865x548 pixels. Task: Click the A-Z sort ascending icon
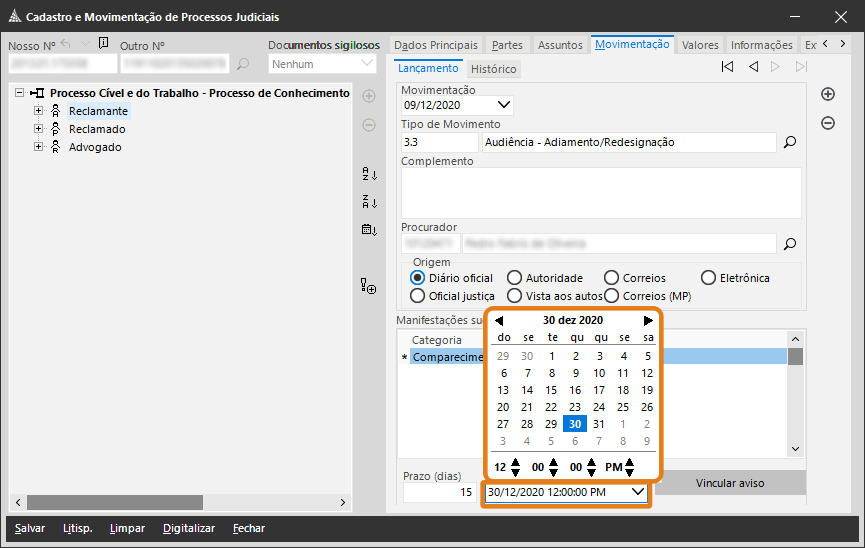click(x=369, y=174)
